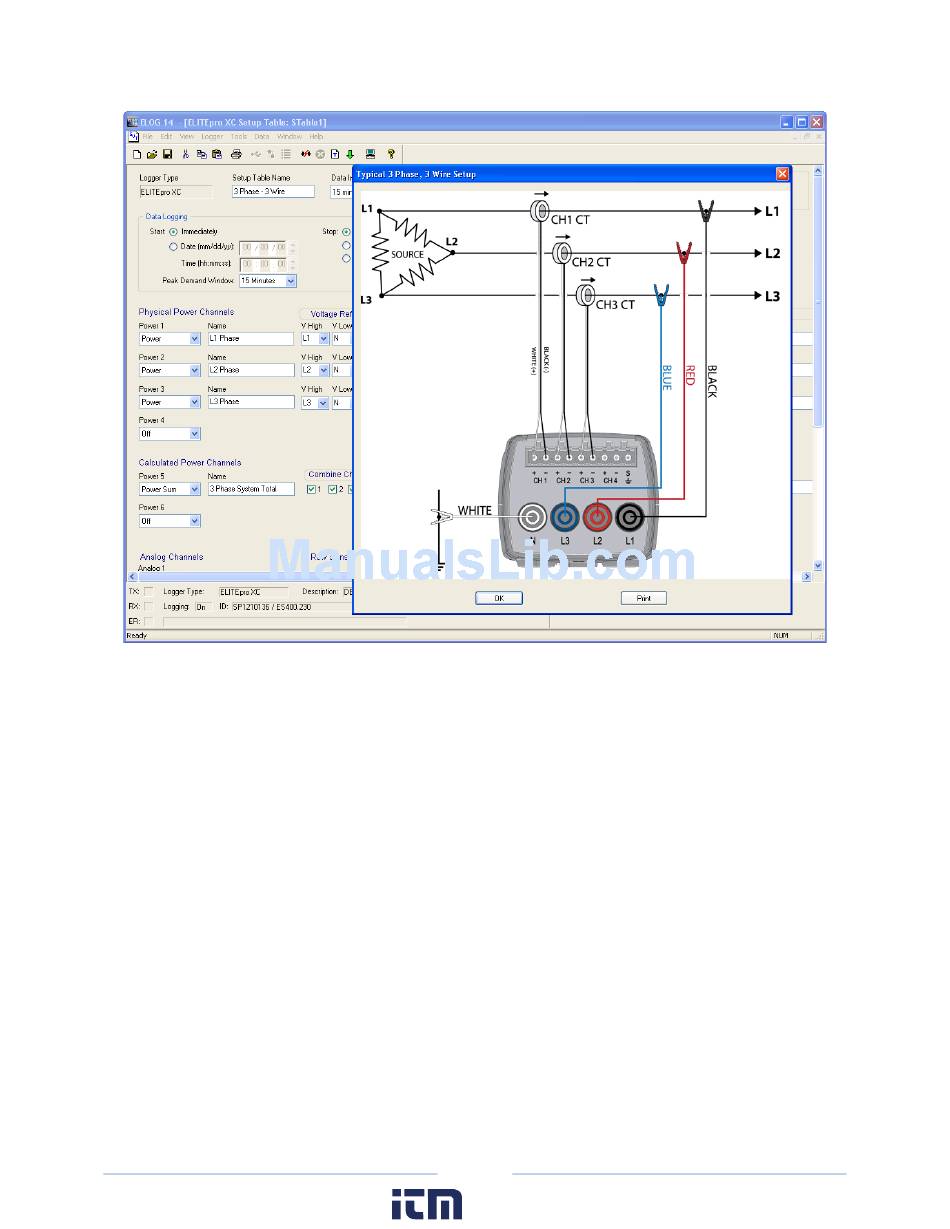Click the green download arrow icon
Image resolution: width=950 pixels, height=1229 pixels.
(350, 155)
